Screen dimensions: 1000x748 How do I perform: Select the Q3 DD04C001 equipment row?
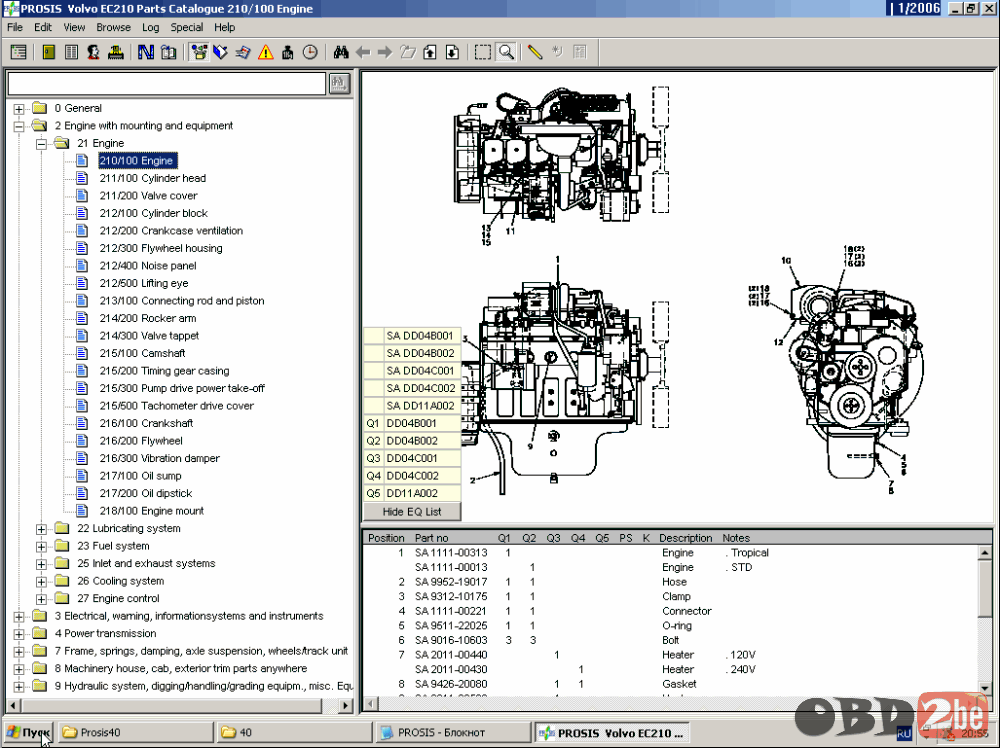click(412, 458)
